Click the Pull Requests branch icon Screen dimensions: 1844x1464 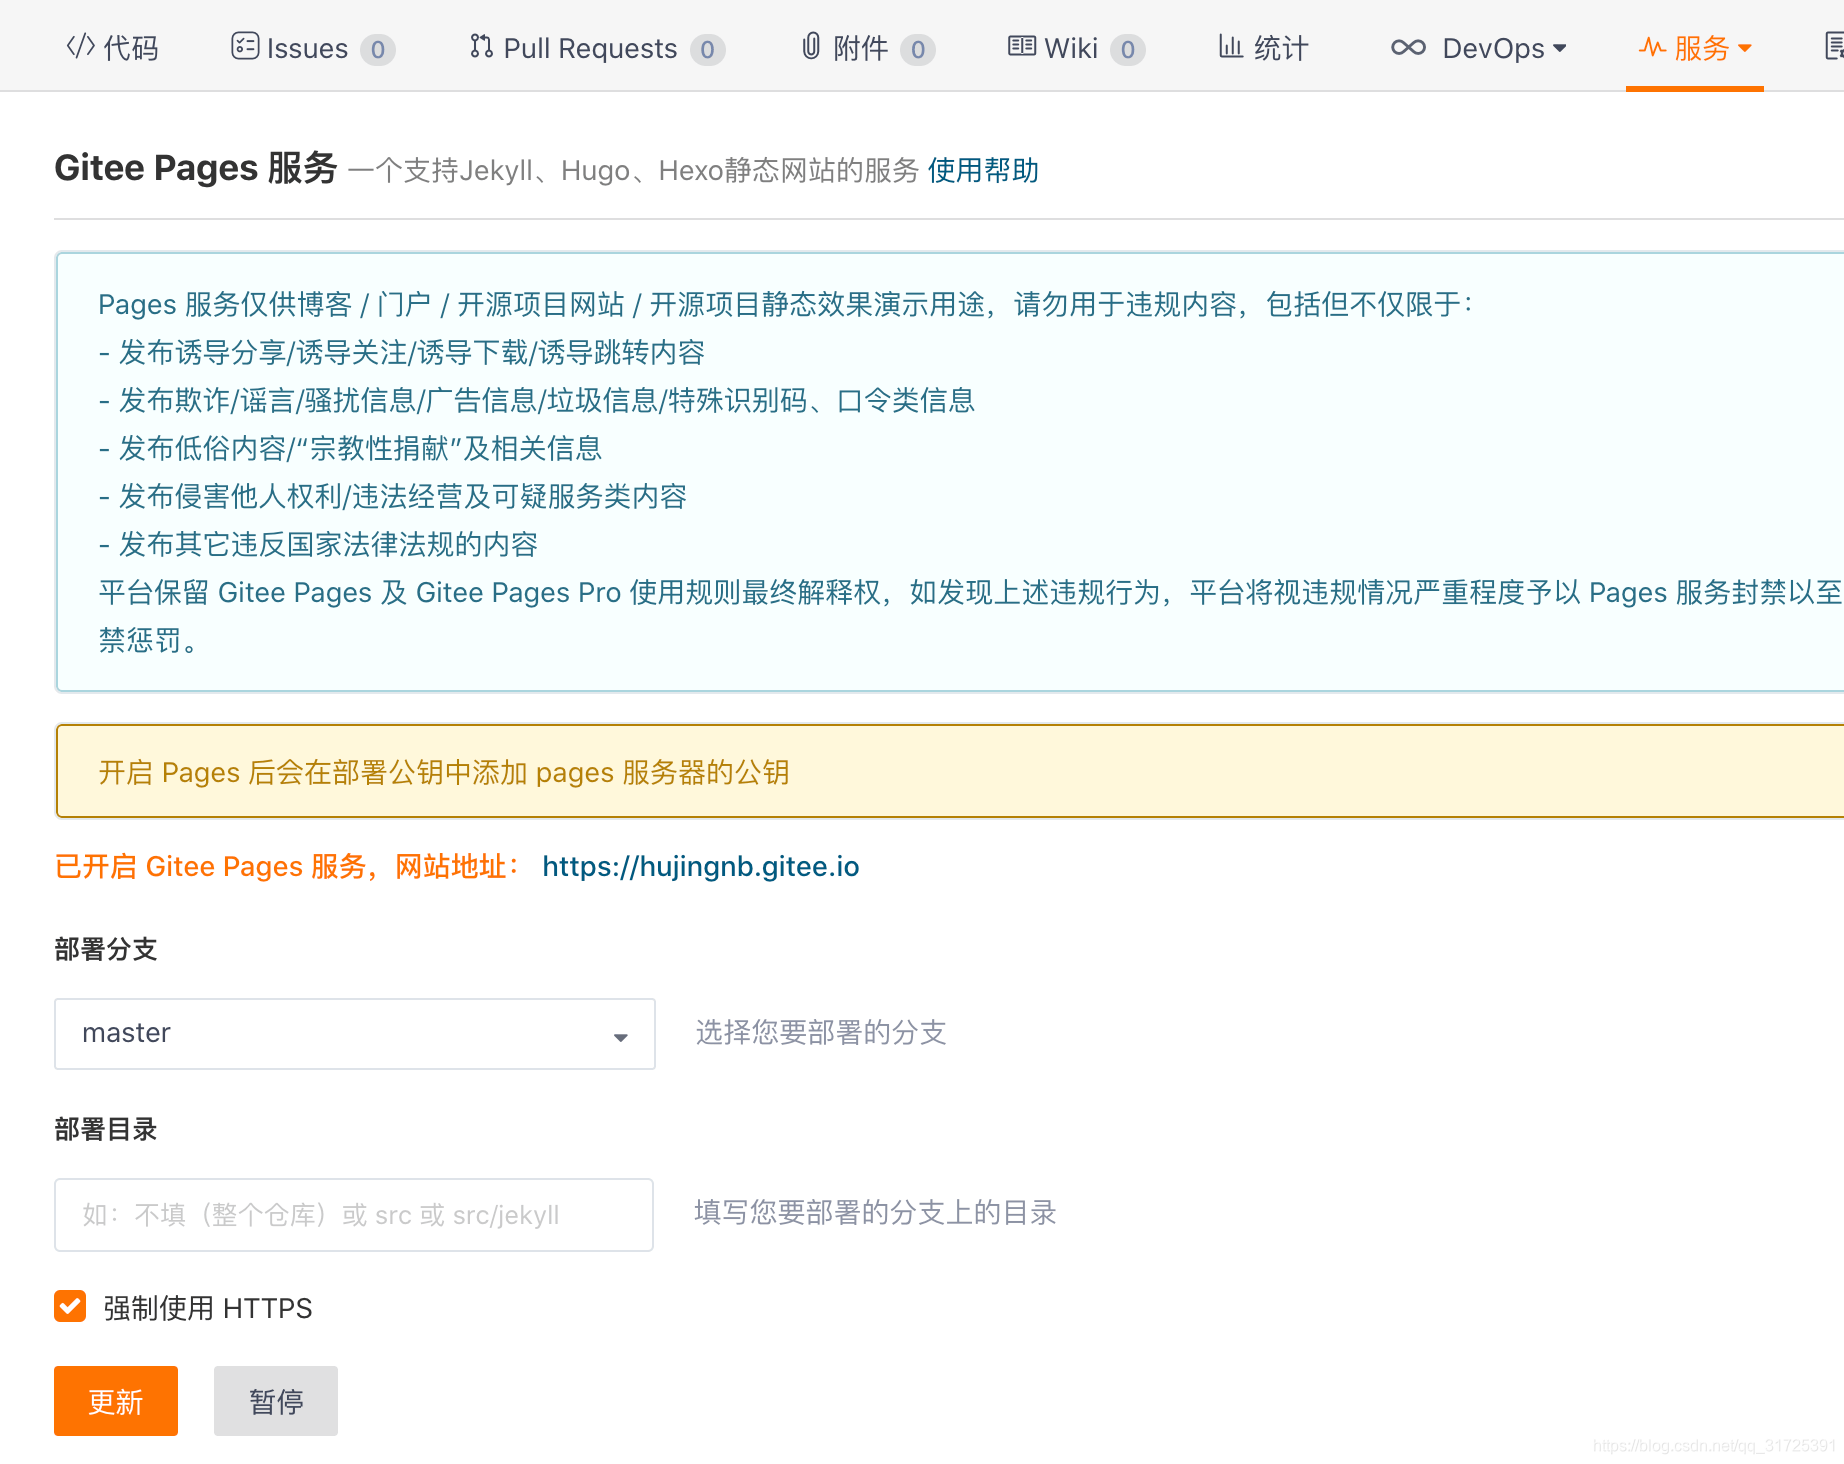coord(481,46)
